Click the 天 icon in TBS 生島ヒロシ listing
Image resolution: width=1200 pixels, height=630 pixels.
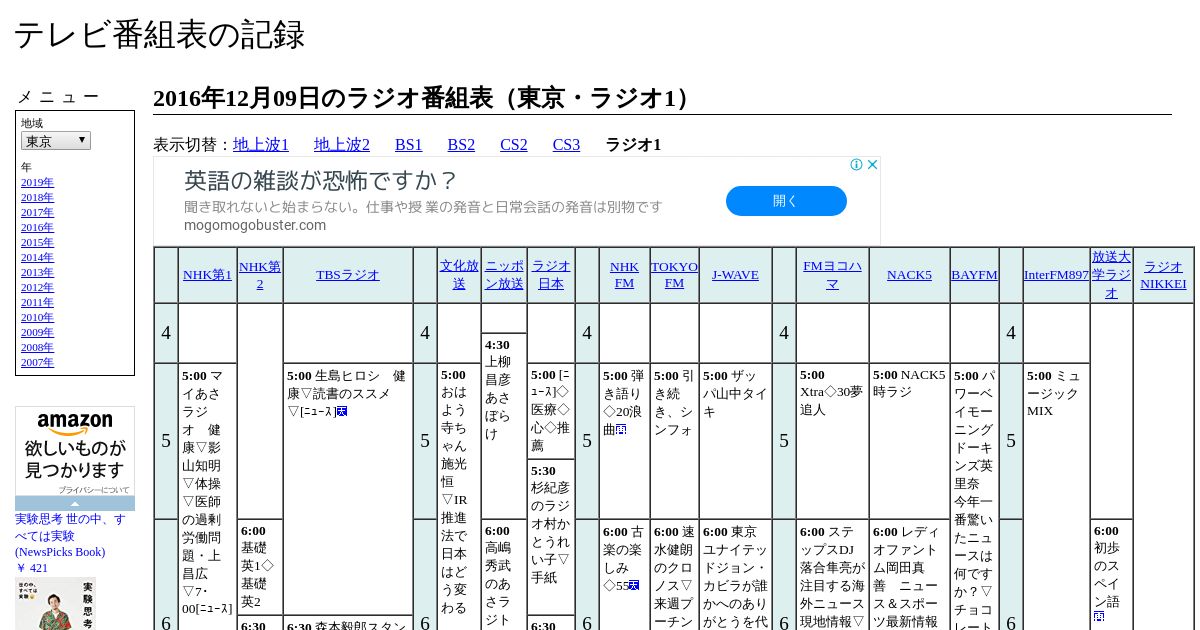click(x=342, y=411)
